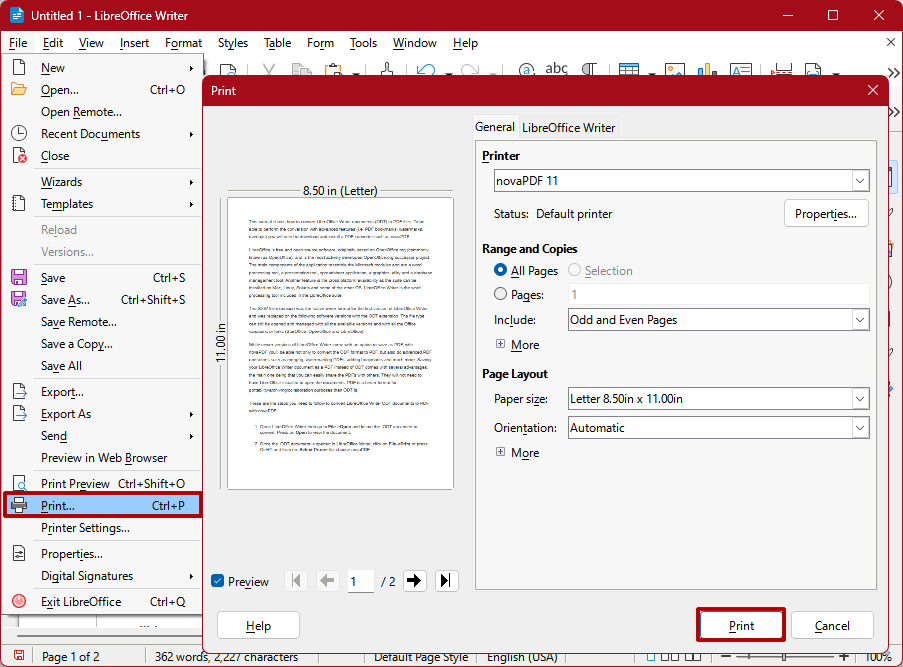This screenshot has height=667, width=903.
Task: Uncheck the Preview checkbox
Action: (217, 580)
